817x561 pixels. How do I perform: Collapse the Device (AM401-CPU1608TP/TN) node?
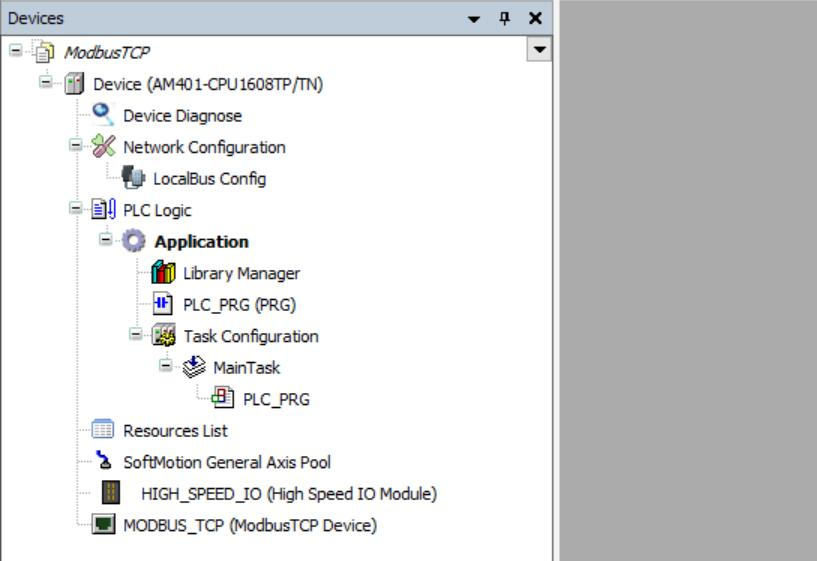point(46,84)
